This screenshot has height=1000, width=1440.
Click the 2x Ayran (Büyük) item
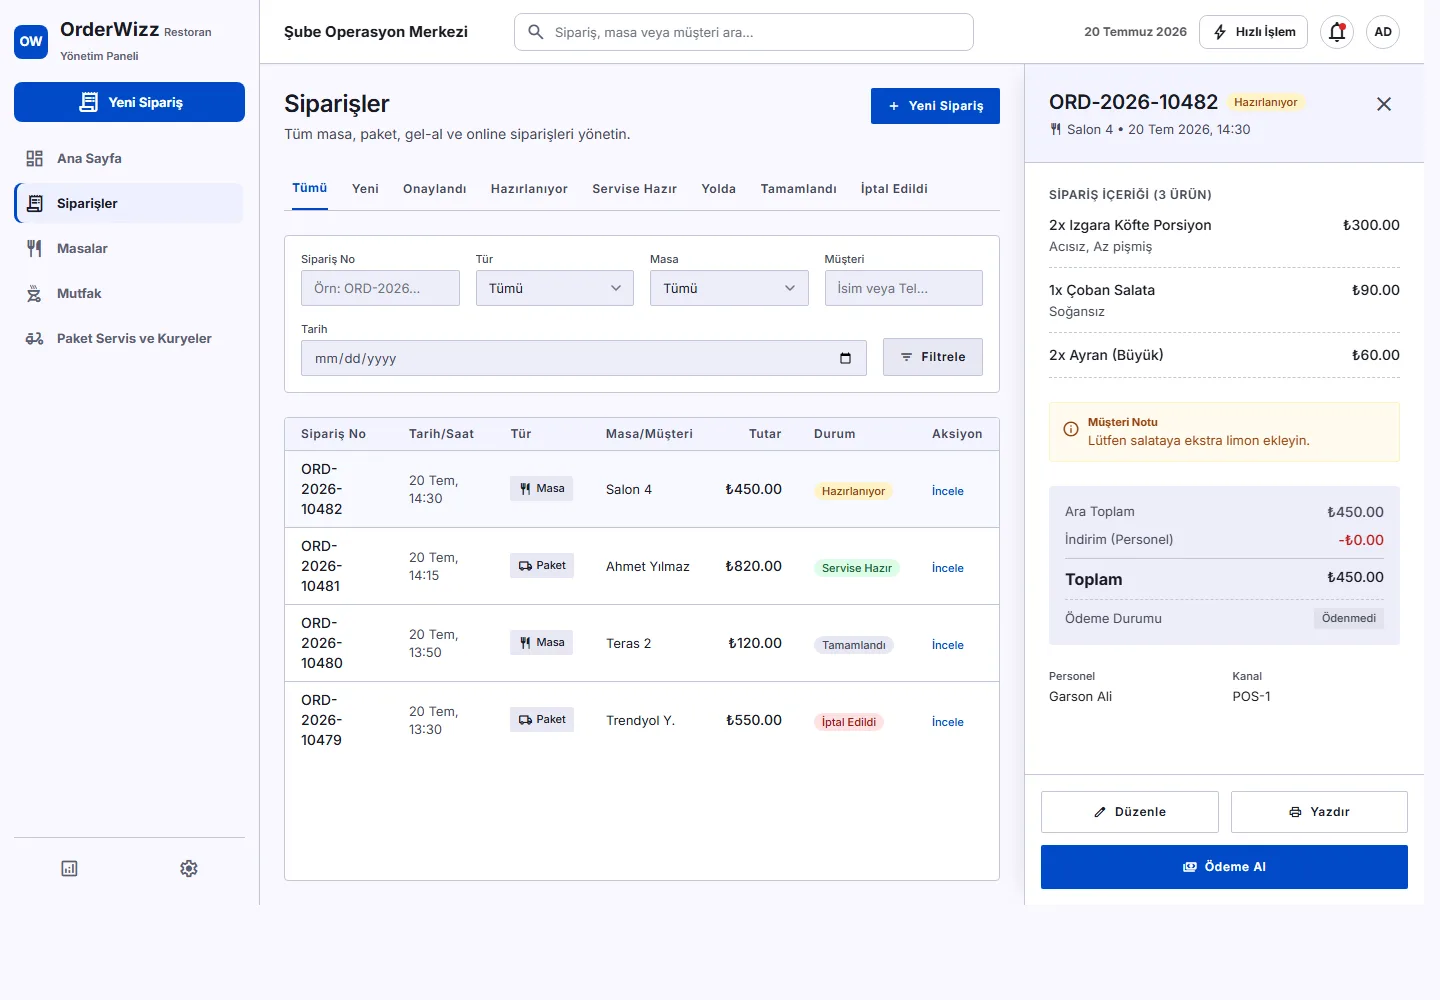click(1106, 355)
